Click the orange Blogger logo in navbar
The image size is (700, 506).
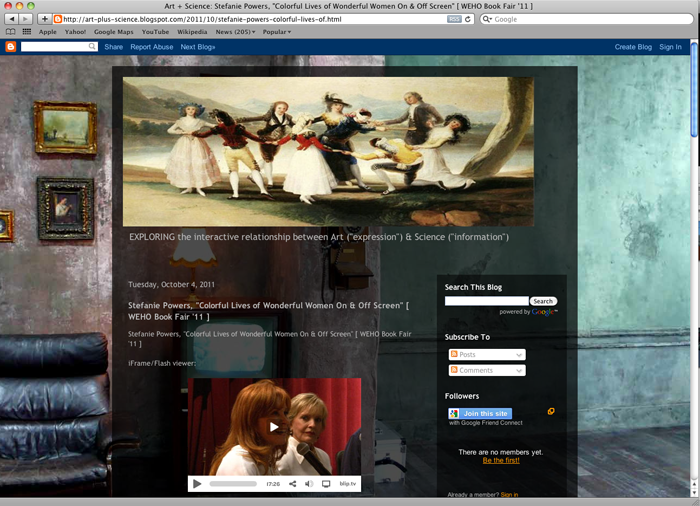[11, 46]
